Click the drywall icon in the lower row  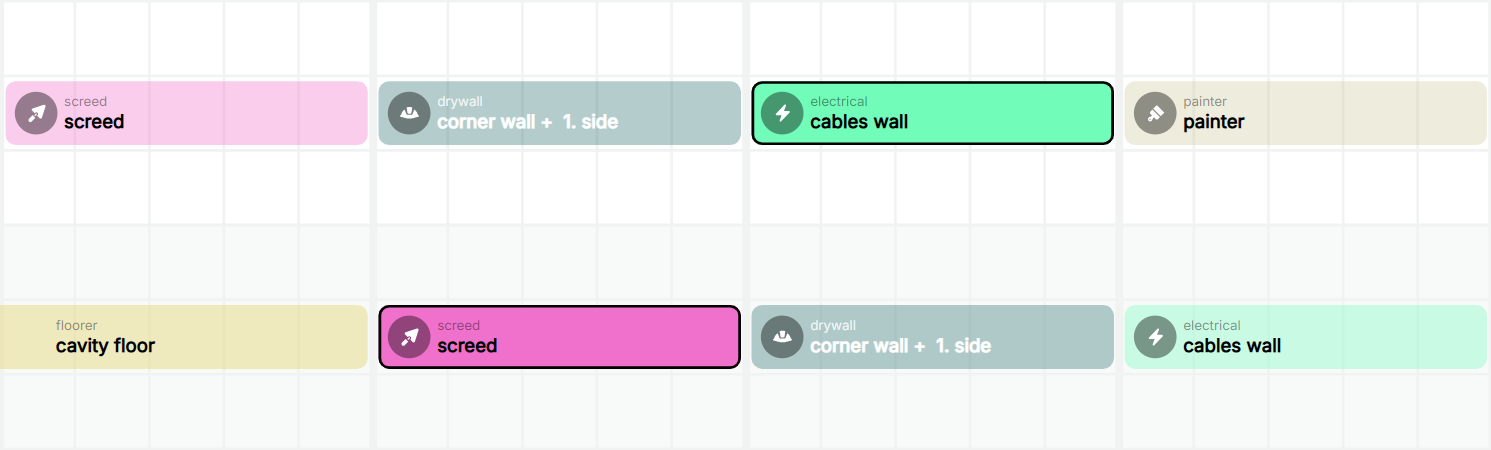pos(782,337)
